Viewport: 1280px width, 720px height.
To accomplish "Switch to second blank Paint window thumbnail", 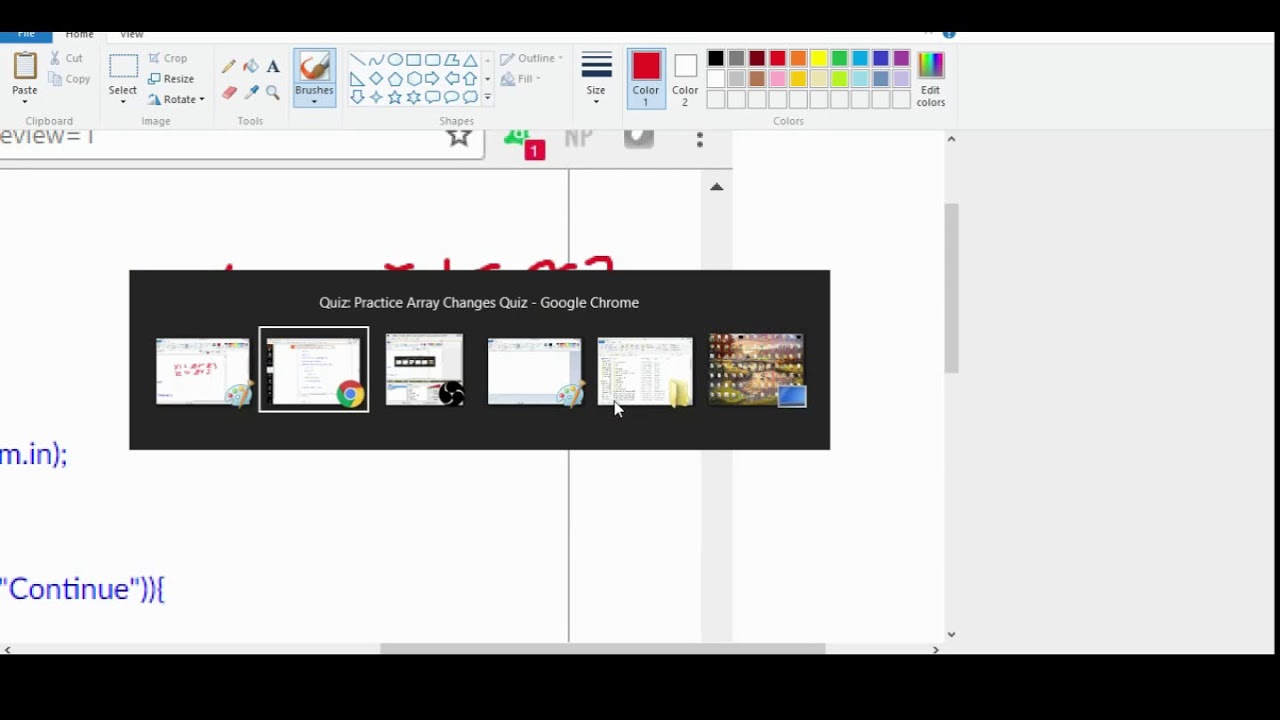I will tap(535, 371).
